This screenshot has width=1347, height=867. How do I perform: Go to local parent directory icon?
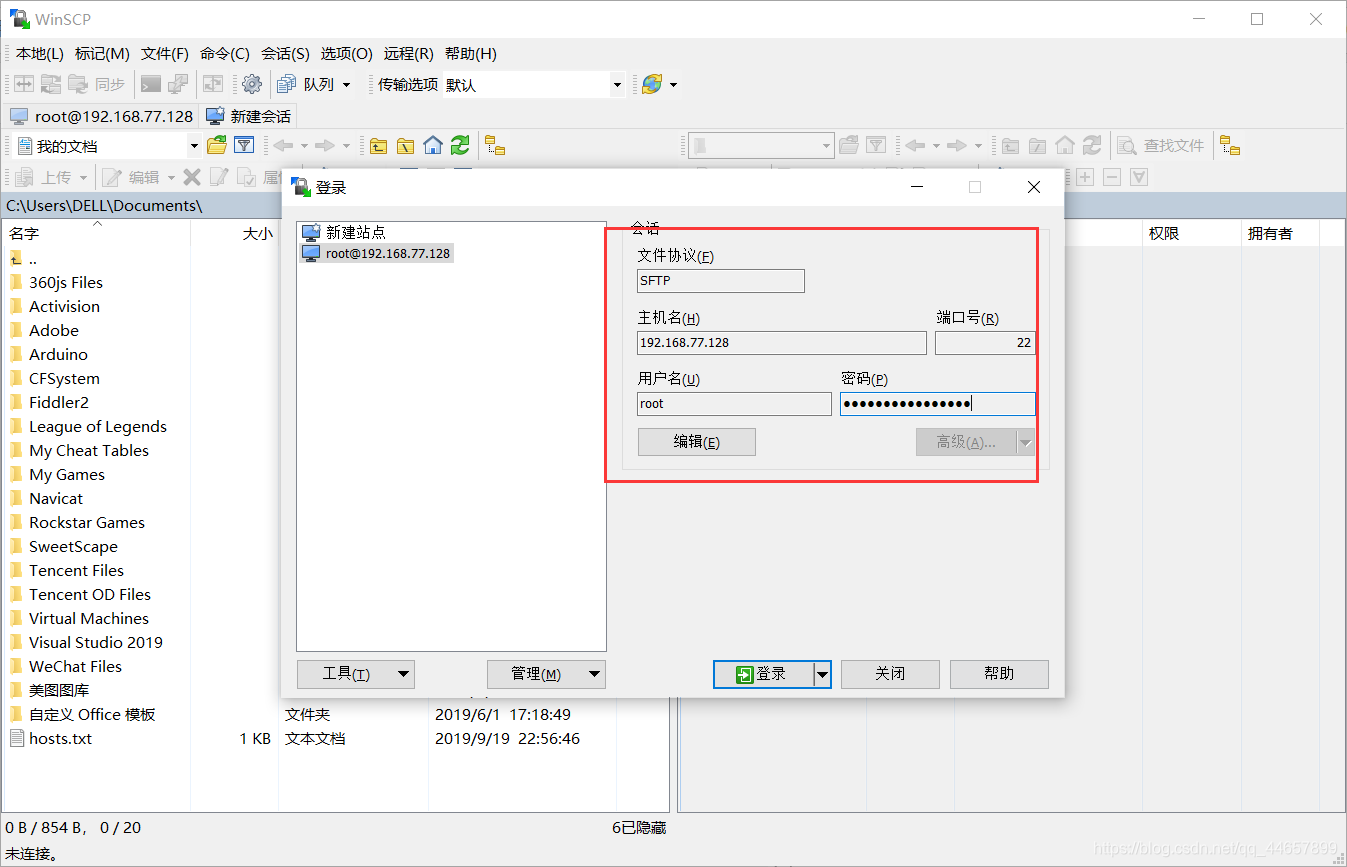click(378, 146)
